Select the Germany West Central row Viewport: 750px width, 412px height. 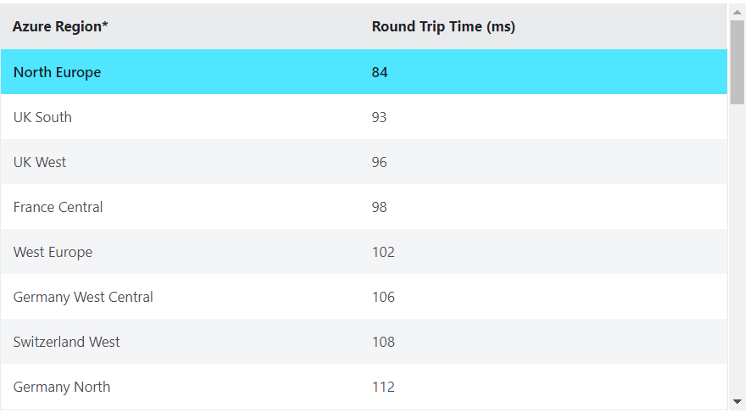364,297
